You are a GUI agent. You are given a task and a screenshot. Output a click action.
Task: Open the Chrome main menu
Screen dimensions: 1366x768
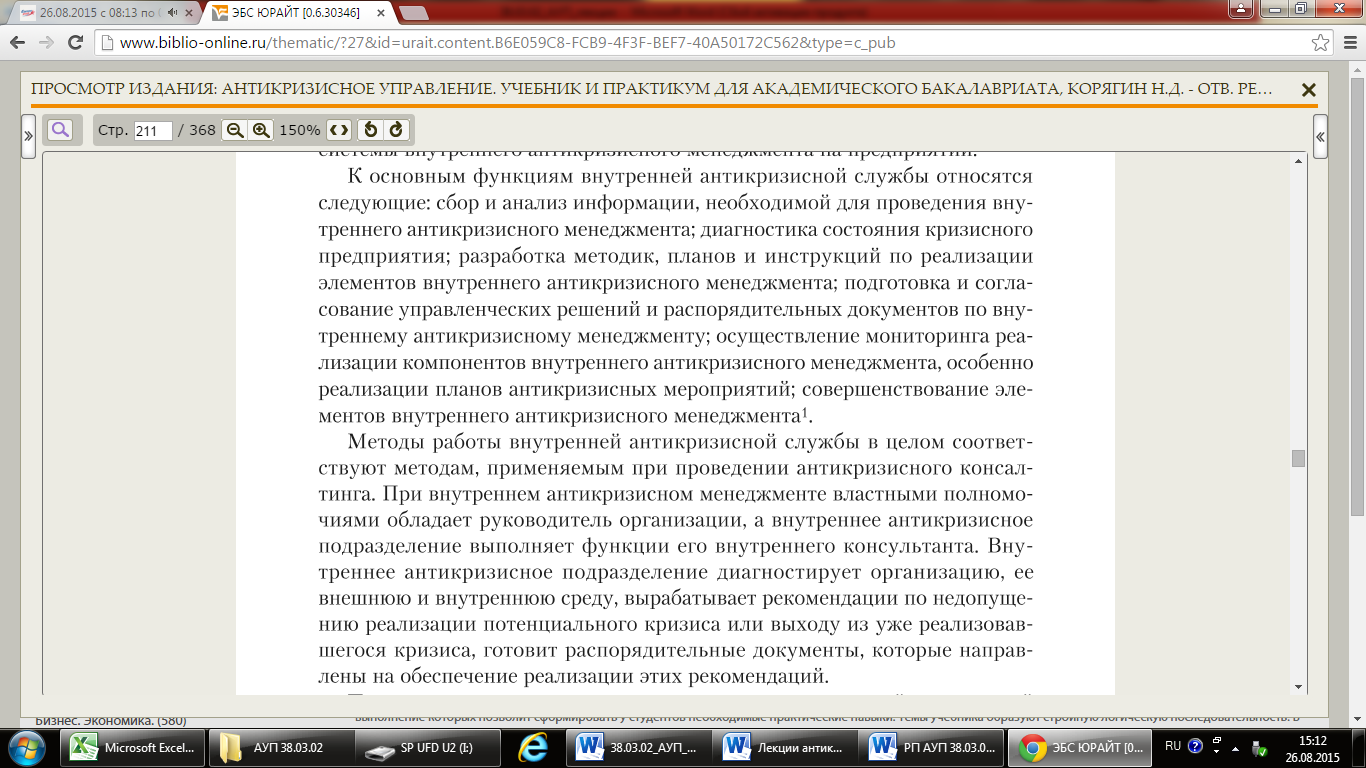click(x=1348, y=43)
